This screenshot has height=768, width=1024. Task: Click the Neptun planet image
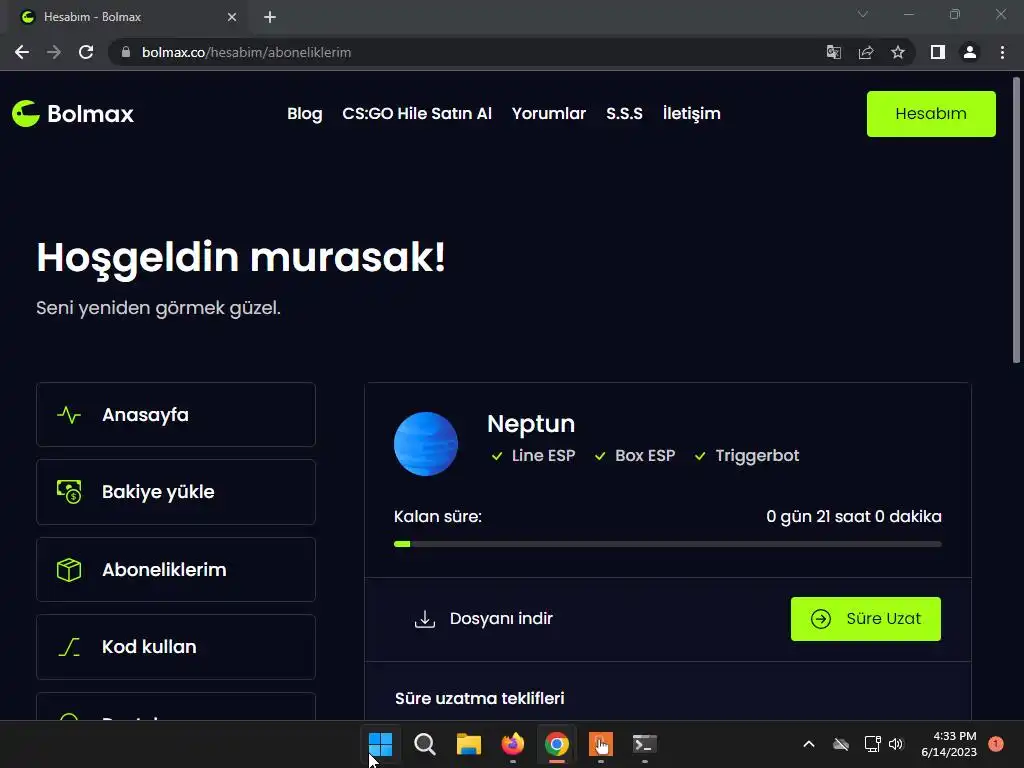point(426,443)
